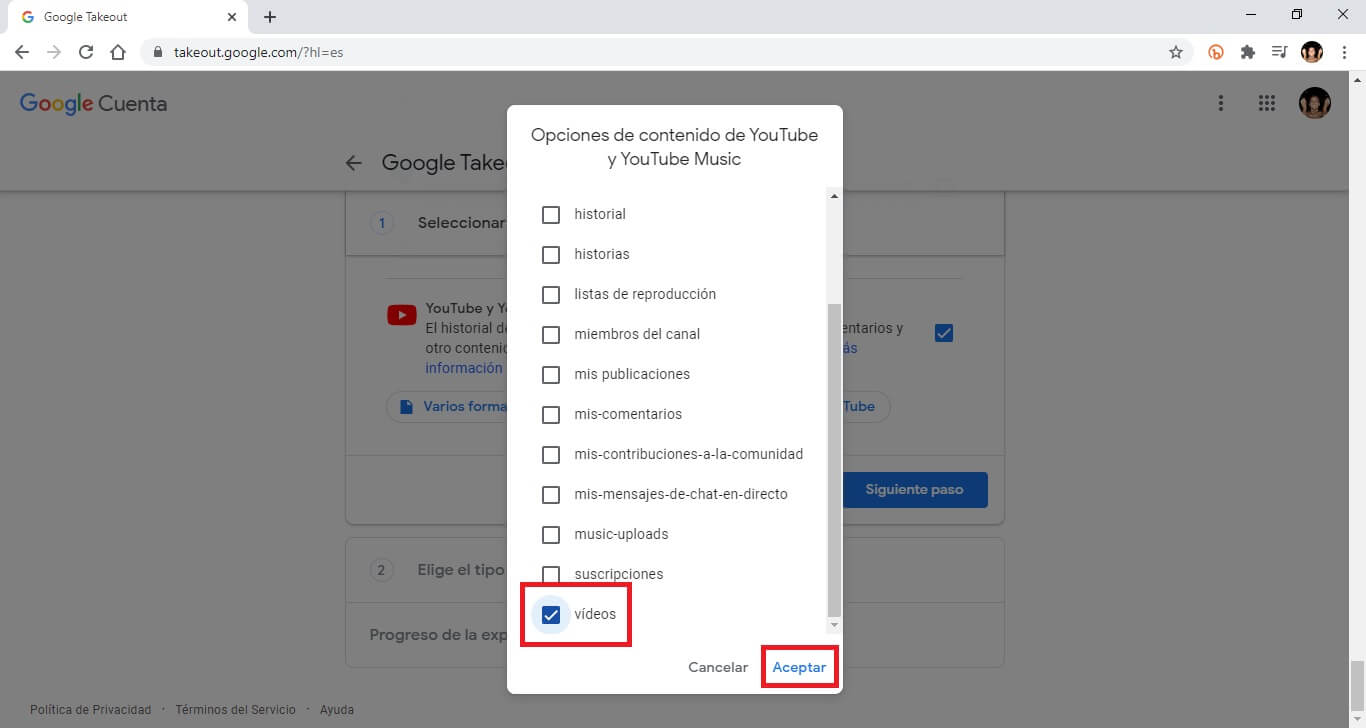Open the Chrome profile avatar in toolbar
This screenshot has width=1366, height=728.
click(1312, 52)
